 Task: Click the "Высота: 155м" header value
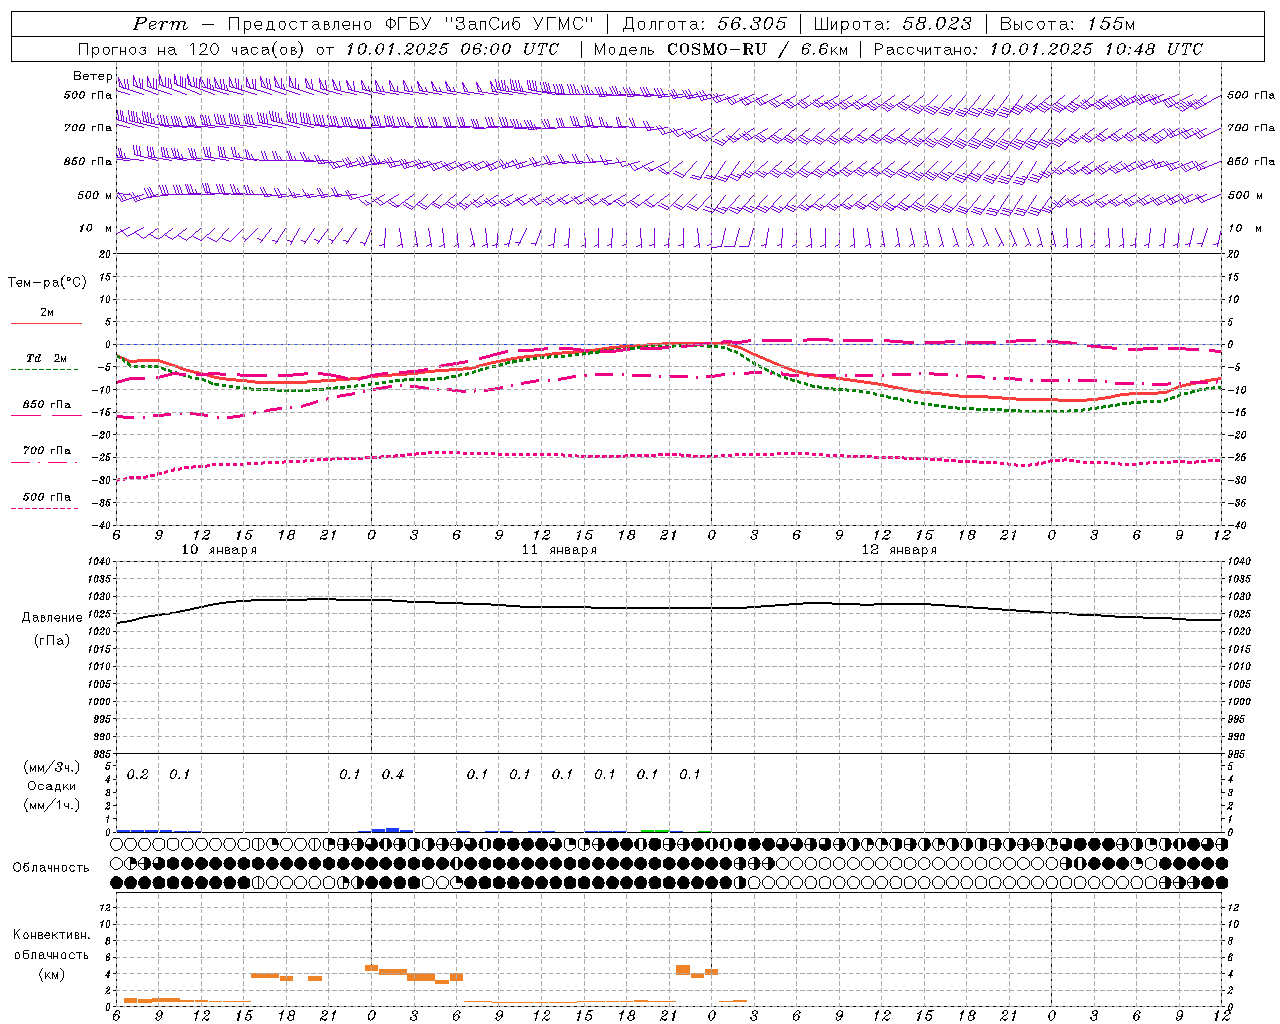pos(1067,24)
